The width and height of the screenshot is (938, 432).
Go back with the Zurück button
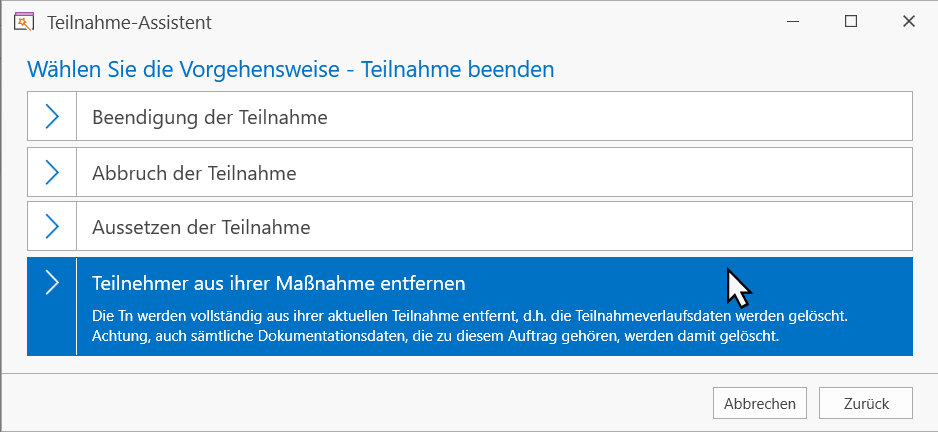pos(866,403)
